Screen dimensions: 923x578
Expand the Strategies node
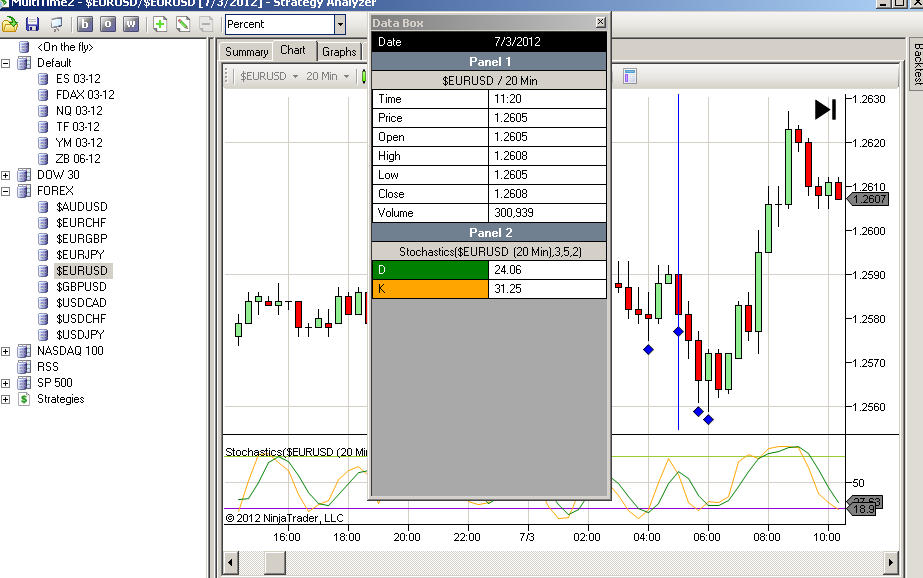(6, 399)
